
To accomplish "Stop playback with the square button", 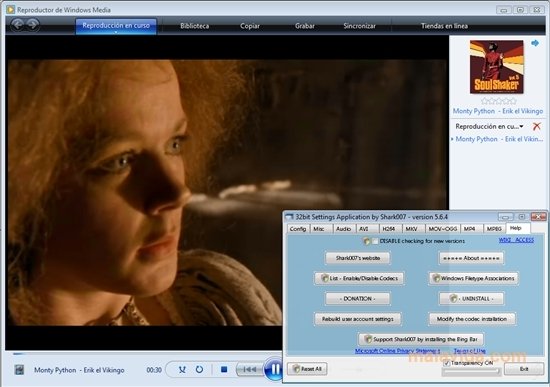I will 224,369.
